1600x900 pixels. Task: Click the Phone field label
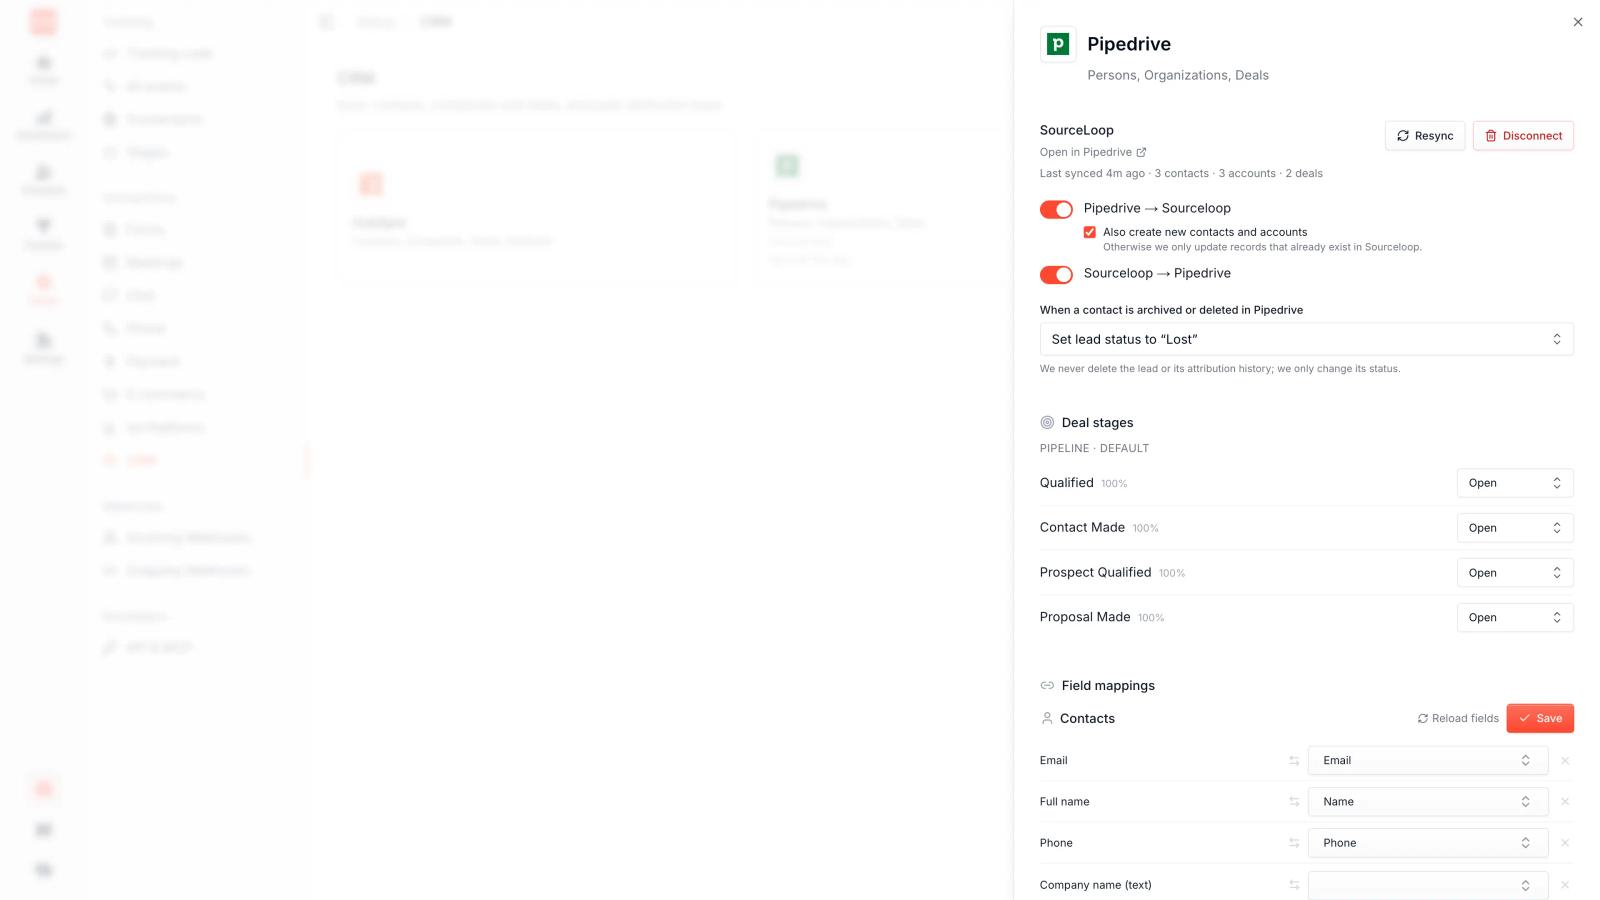(x=1056, y=843)
